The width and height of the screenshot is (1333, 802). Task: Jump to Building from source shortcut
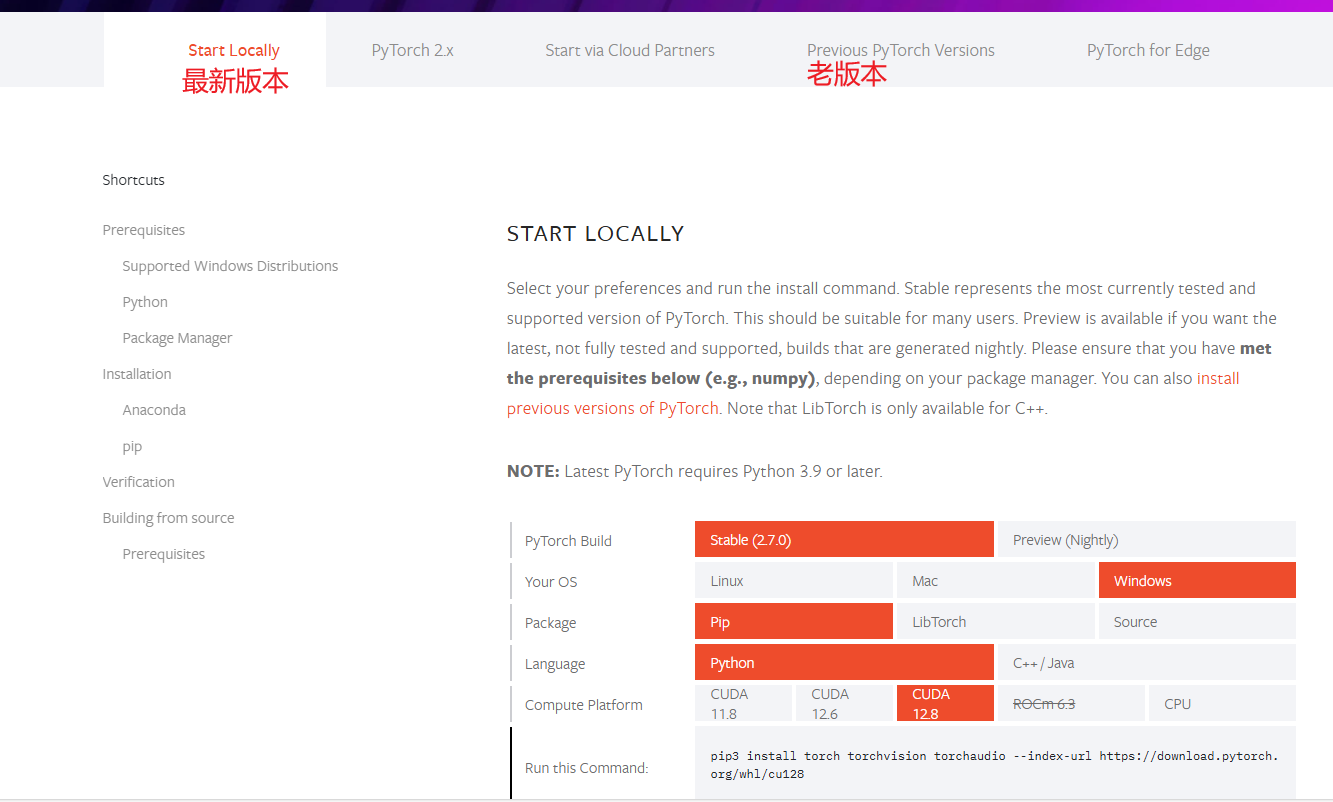tap(168, 518)
